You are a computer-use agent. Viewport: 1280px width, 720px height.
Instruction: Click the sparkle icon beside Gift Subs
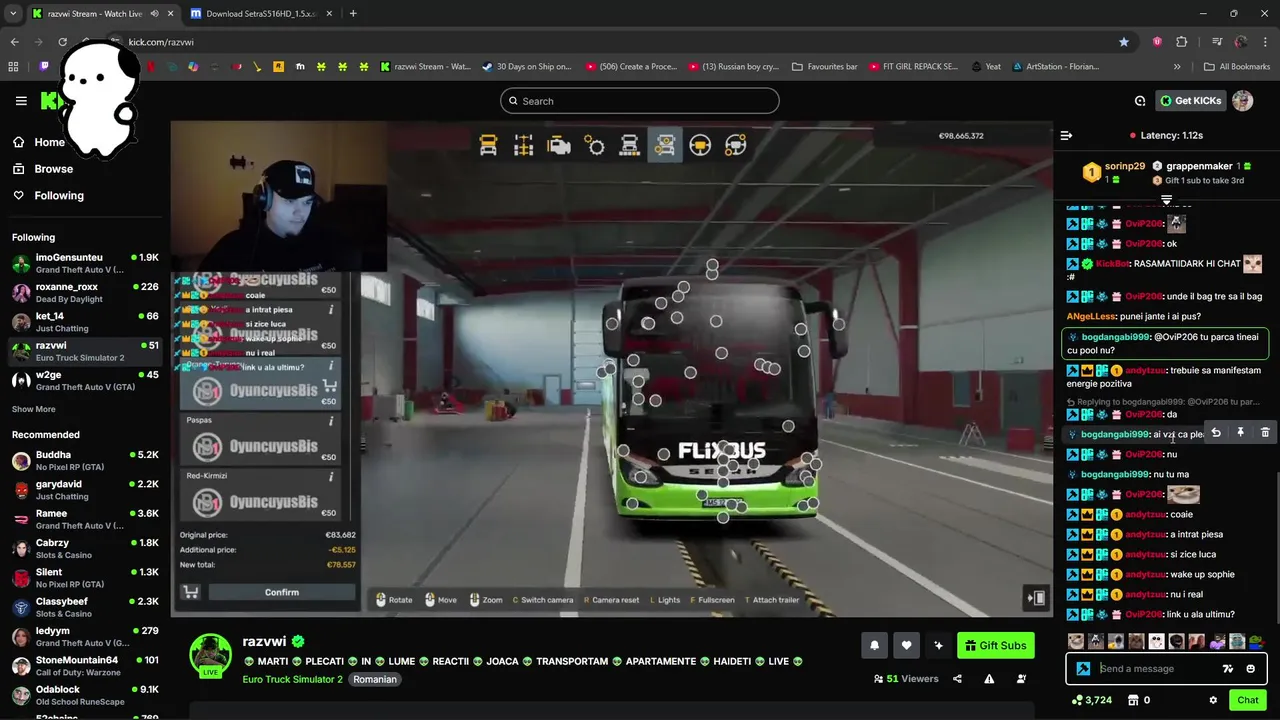938,646
